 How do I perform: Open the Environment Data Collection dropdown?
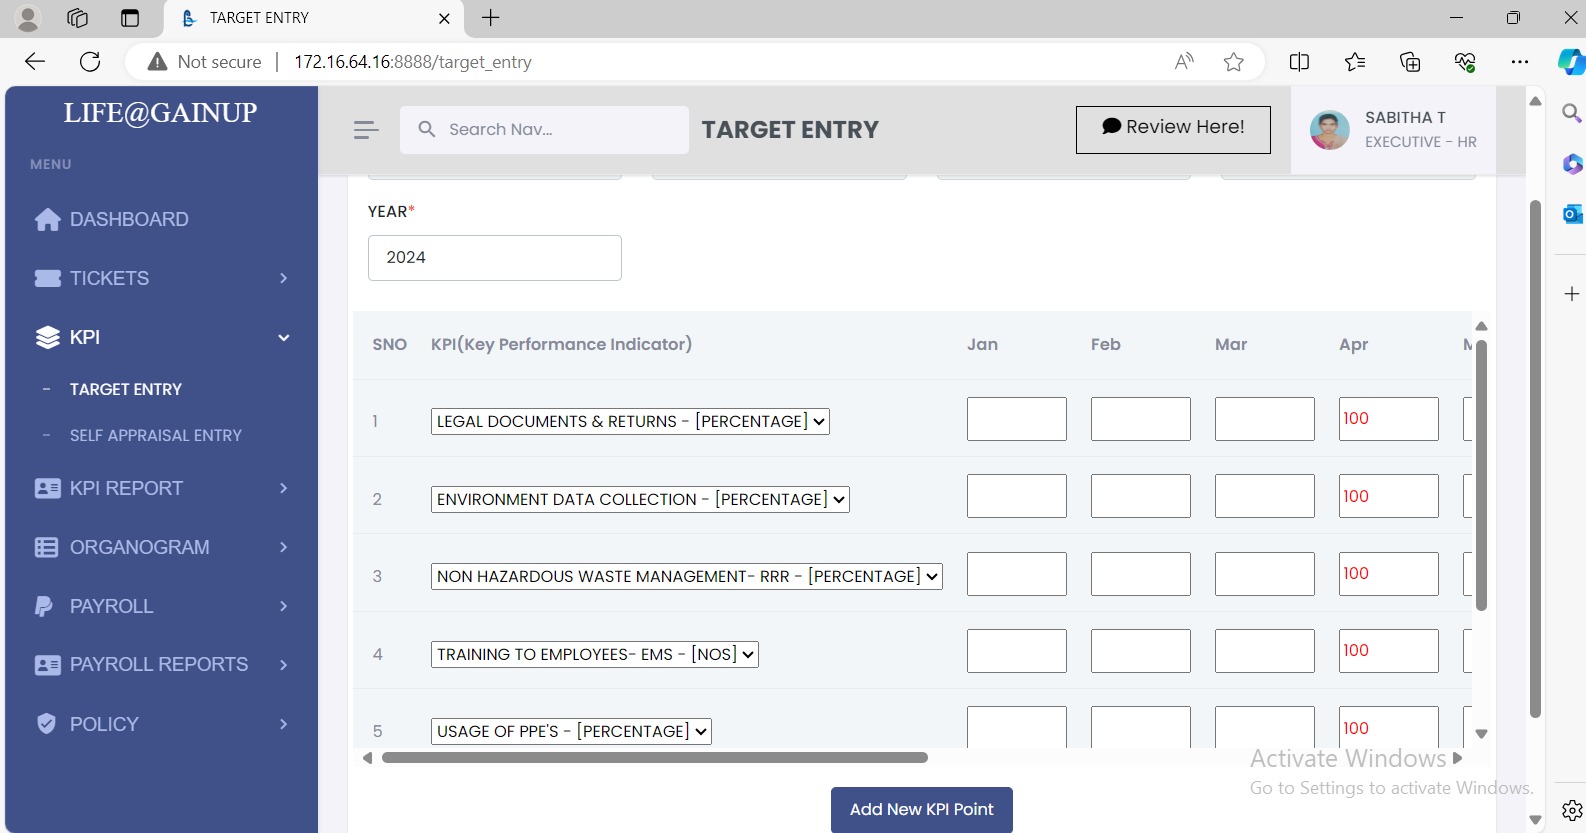click(640, 499)
